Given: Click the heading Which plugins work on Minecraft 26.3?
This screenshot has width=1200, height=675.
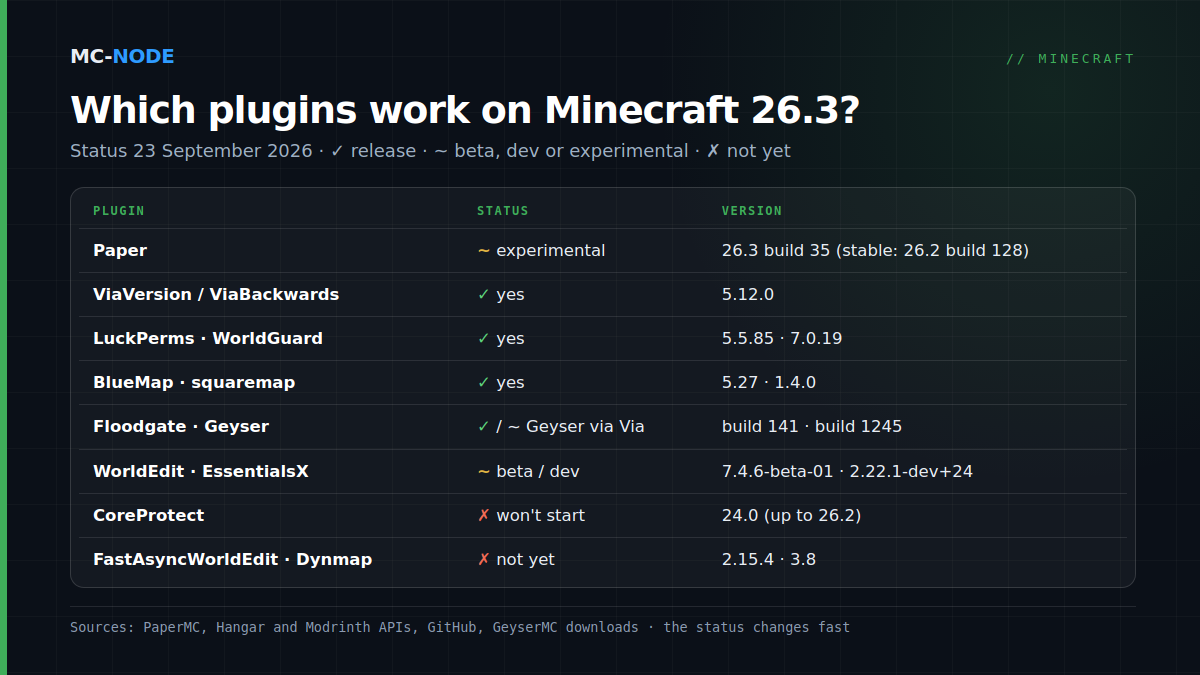Looking at the screenshot, I should tap(465, 110).
